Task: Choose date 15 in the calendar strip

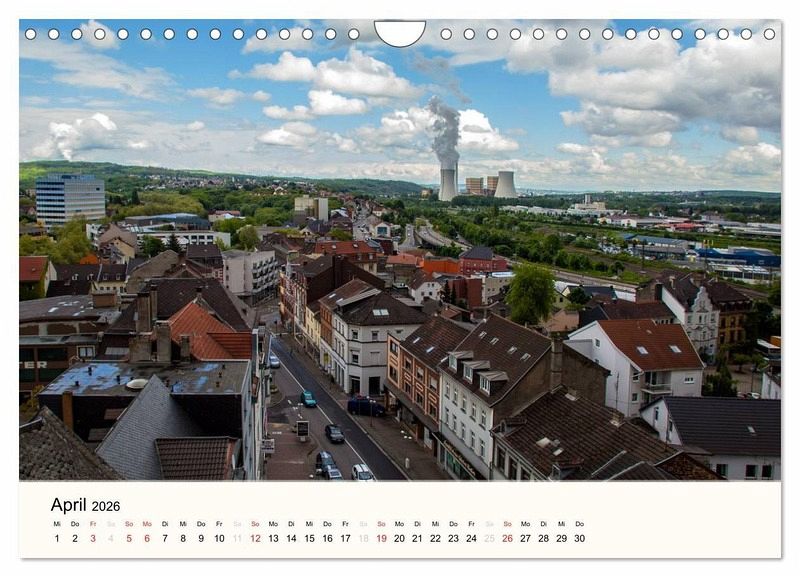Action: point(309,538)
